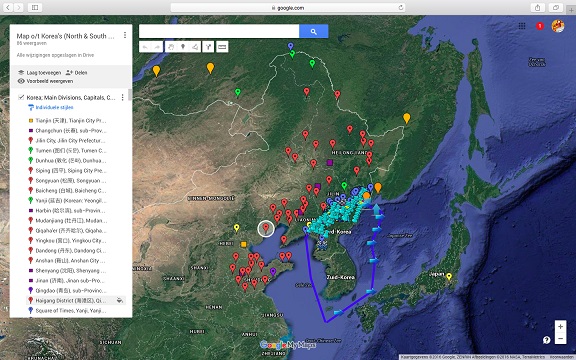Viewport: 576px width, 360px height.
Task: Uncheck the Korea: Main Divisions layer checkbox
Action: (21, 97)
